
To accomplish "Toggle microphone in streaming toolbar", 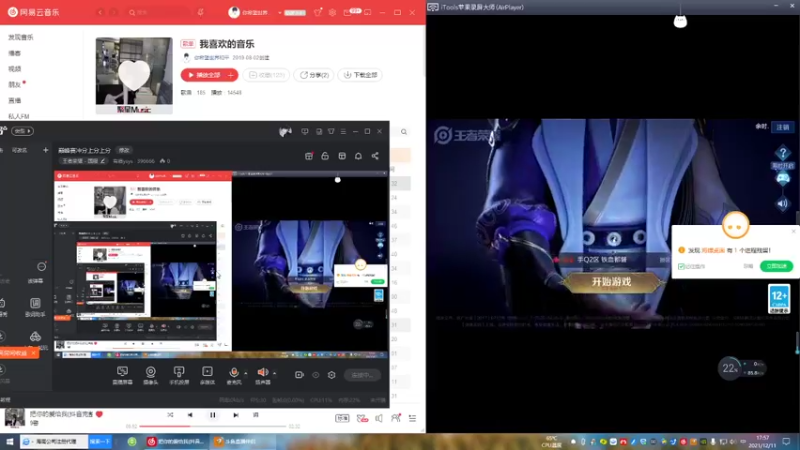I will pyautogui.click(x=234, y=375).
